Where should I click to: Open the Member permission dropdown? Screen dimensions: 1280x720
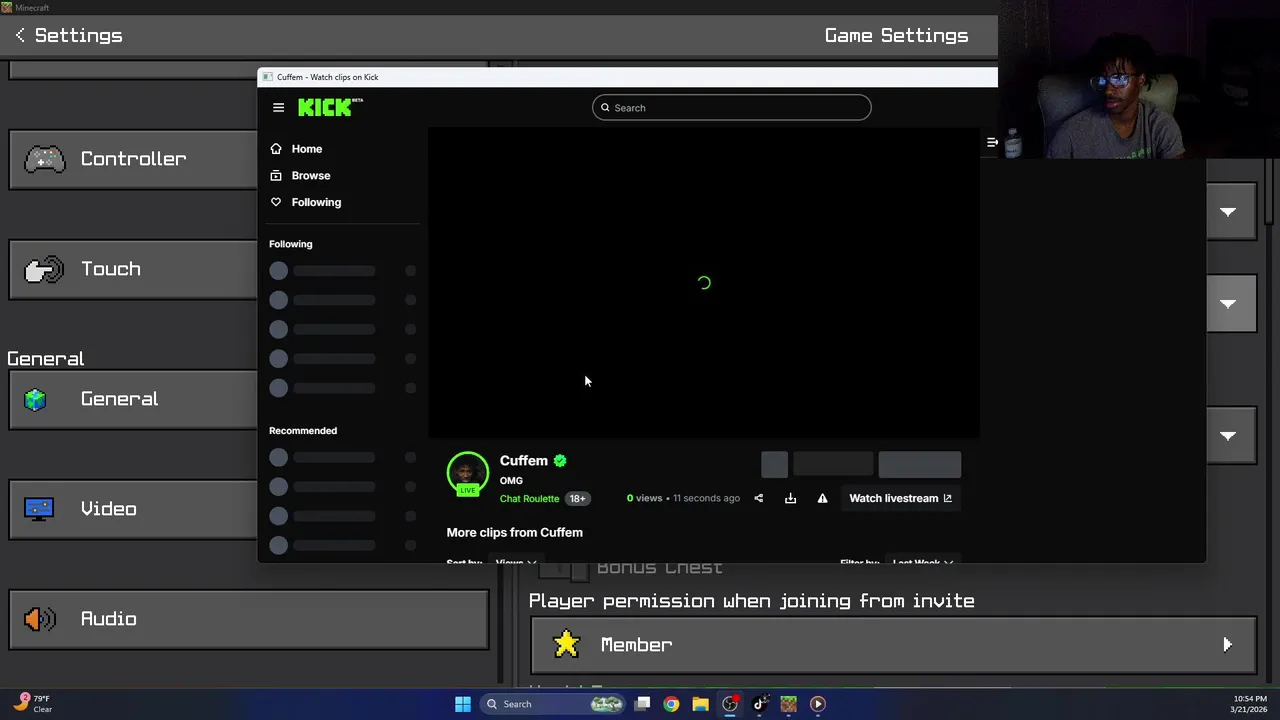(893, 645)
